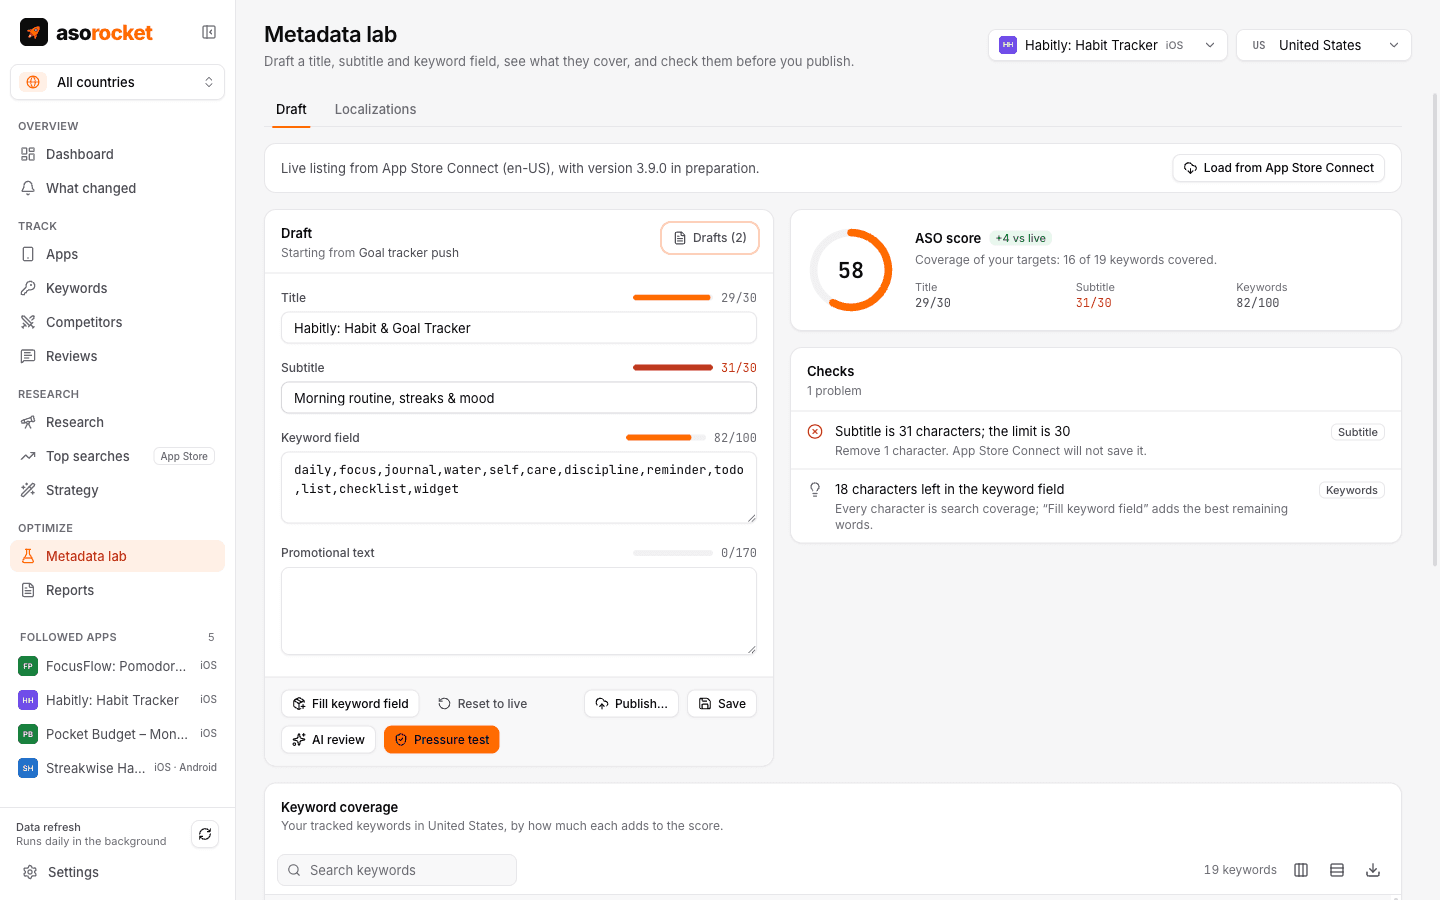The height and width of the screenshot is (900, 1440).
Task: Open Competitors in the sidebar
Action: point(117,322)
